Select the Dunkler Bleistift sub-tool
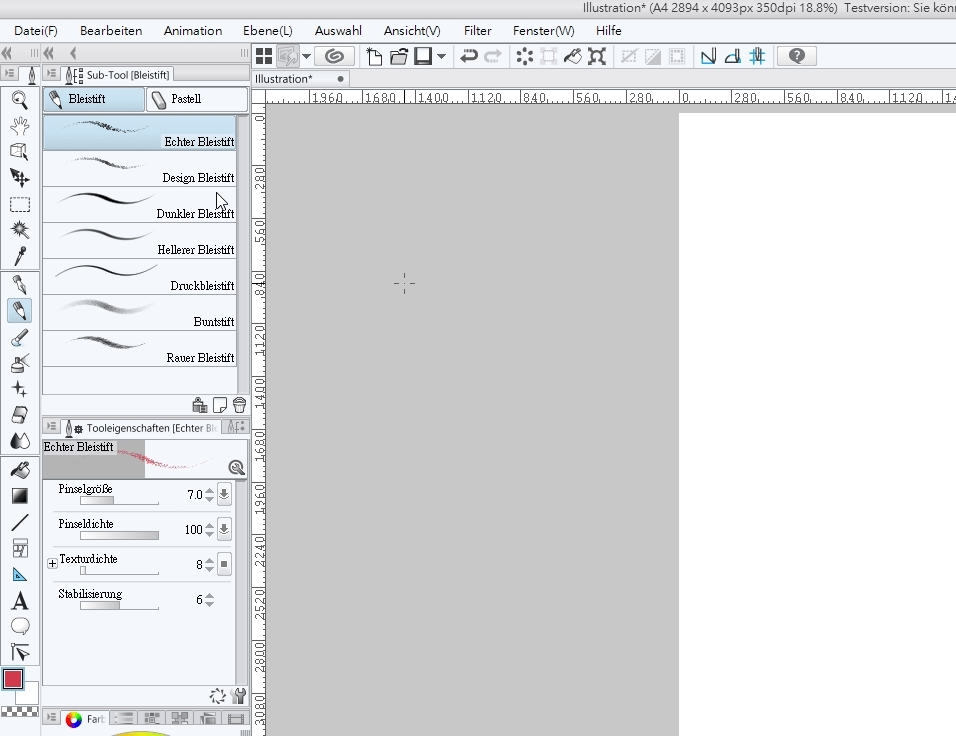 tap(140, 205)
